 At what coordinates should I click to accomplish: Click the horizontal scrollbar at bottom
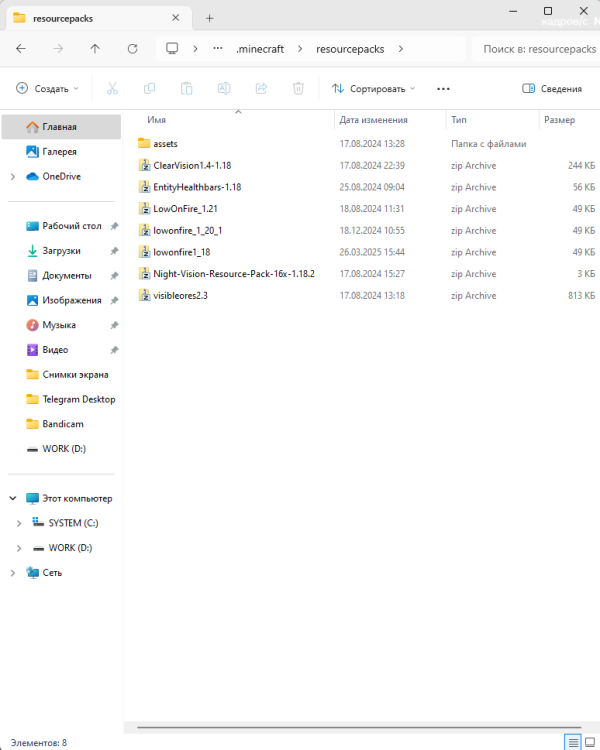coord(359,727)
